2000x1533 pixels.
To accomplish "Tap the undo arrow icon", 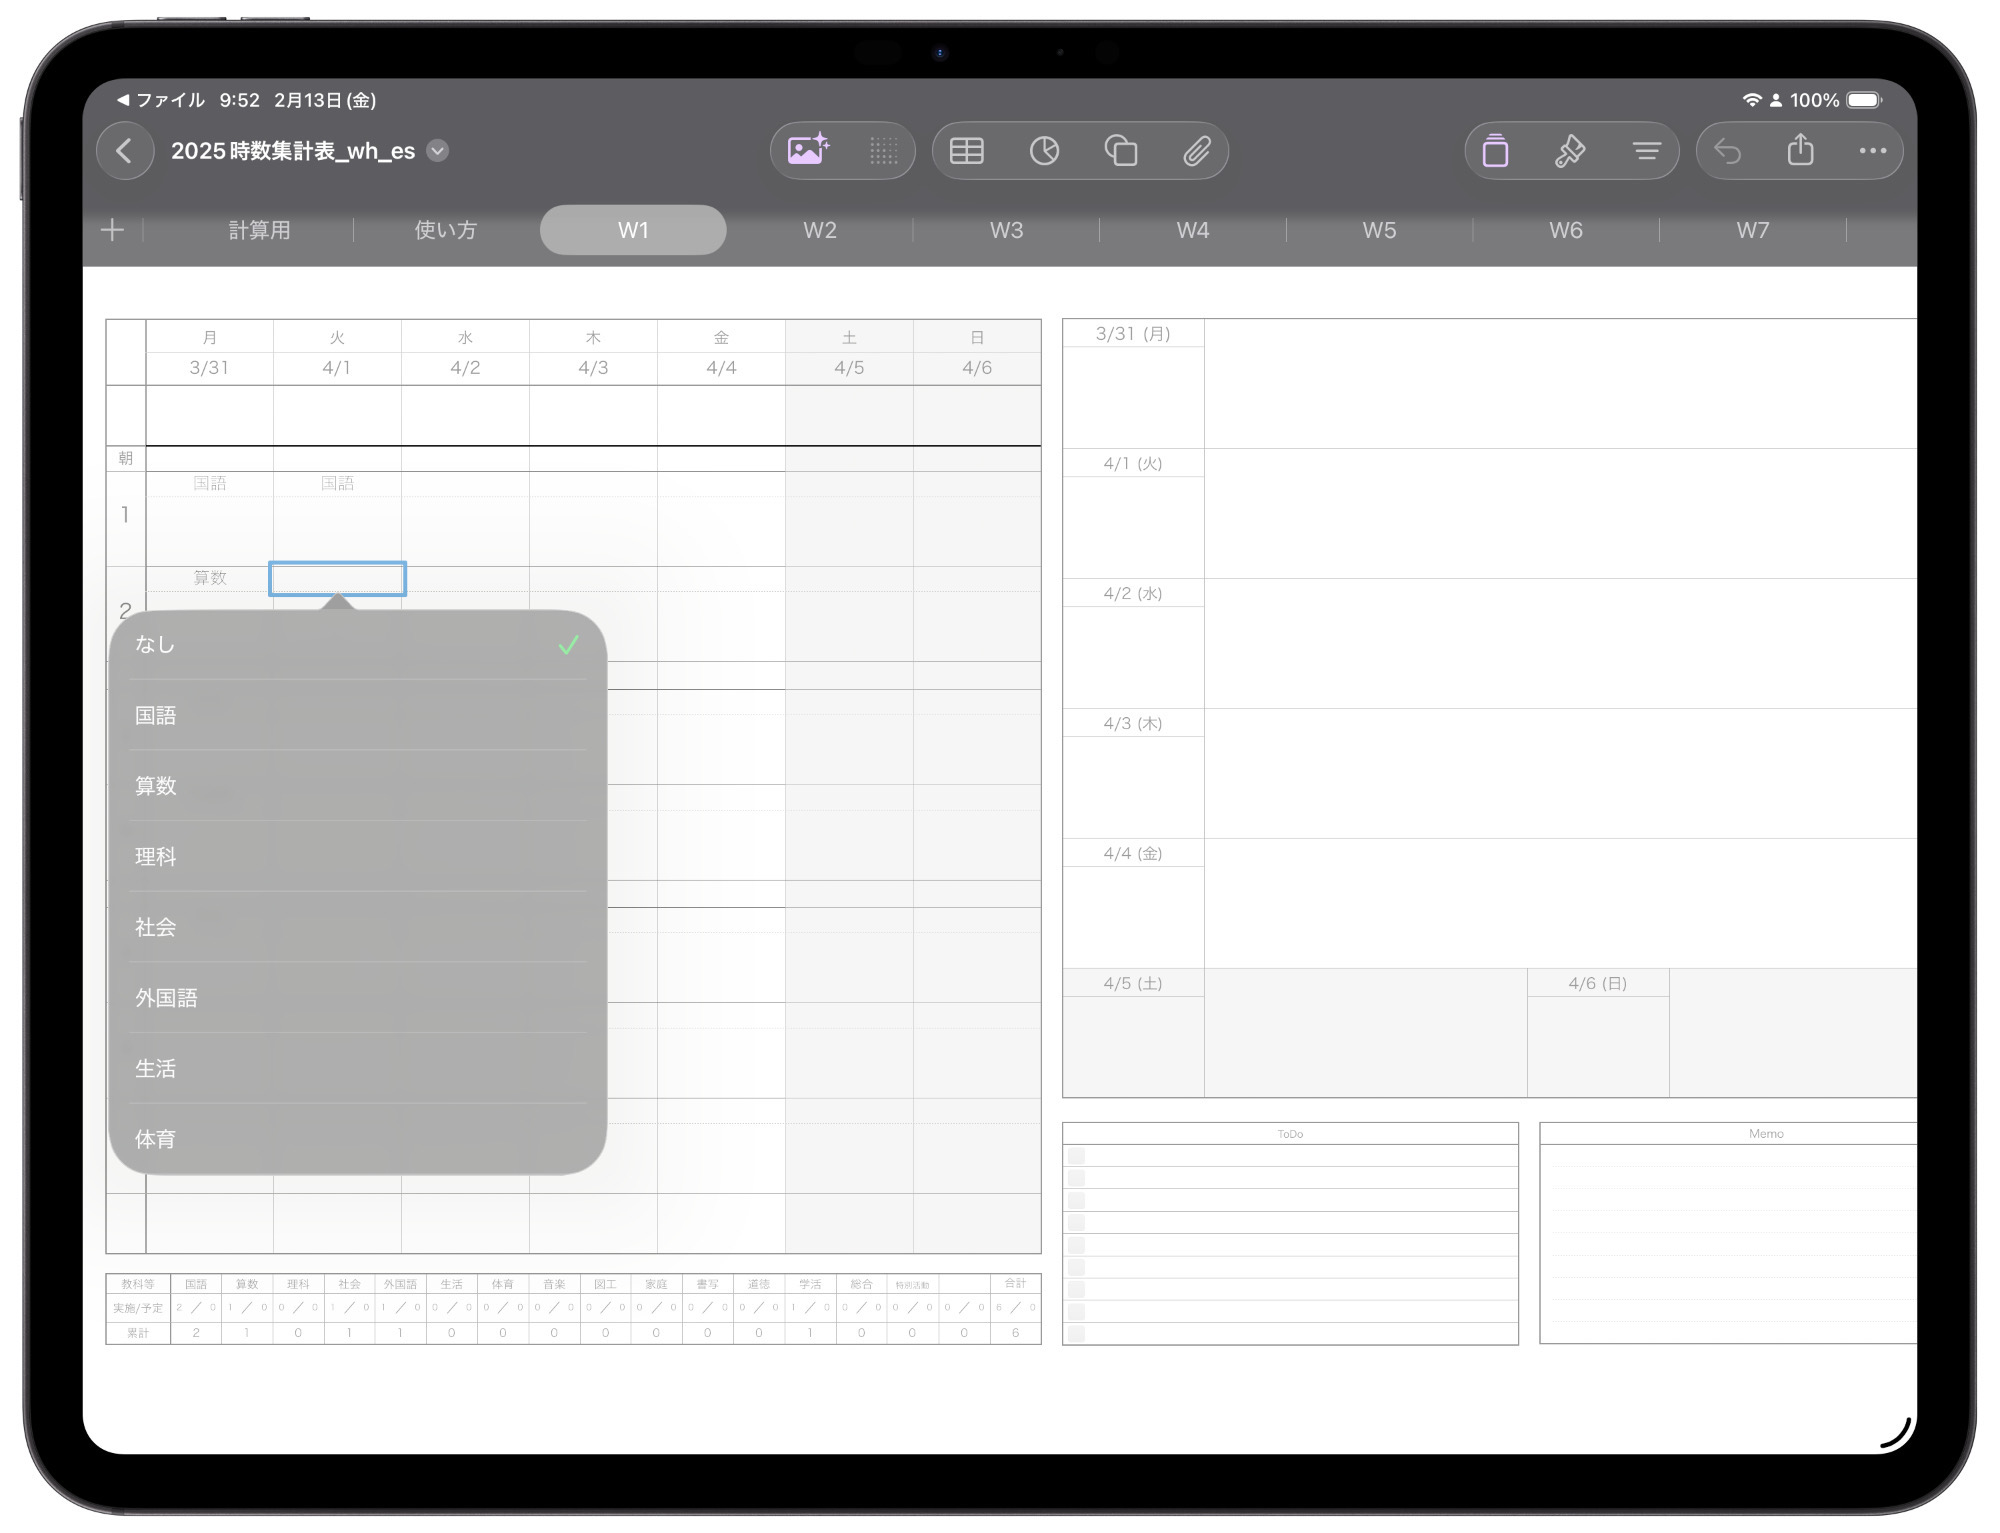I will coord(1727,151).
